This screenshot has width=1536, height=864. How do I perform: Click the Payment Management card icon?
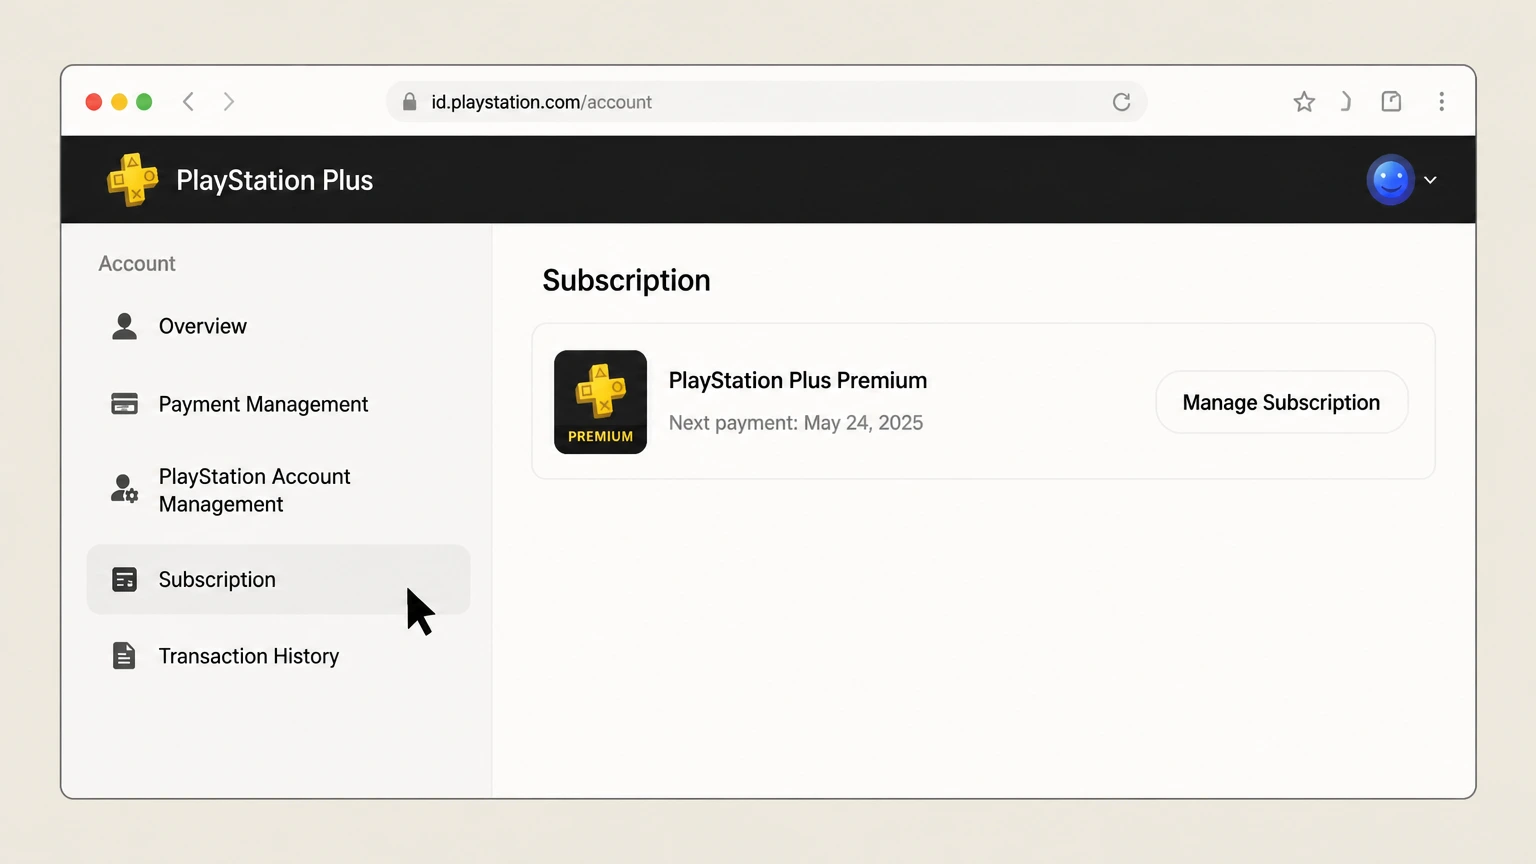pyautogui.click(x=124, y=404)
